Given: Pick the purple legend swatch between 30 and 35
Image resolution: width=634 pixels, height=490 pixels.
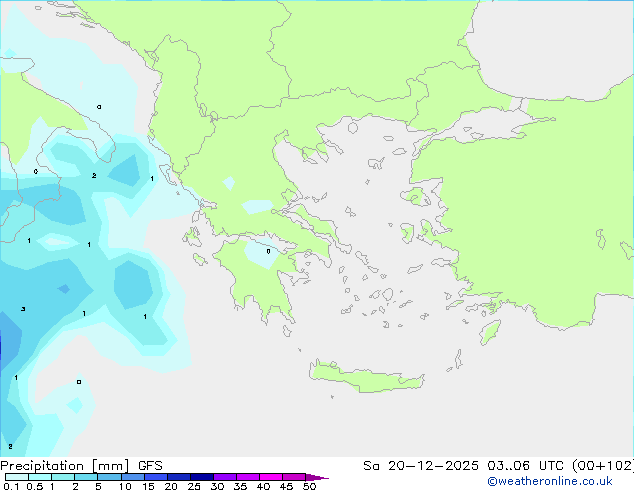Looking at the screenshot, I should 224,477.
